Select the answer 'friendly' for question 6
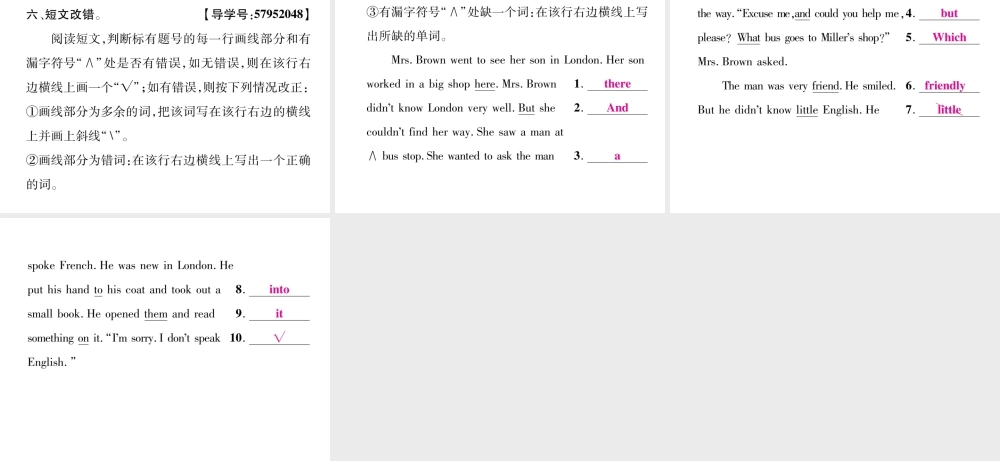Viewport: 1000px width, 461px height. click(945, 85)
